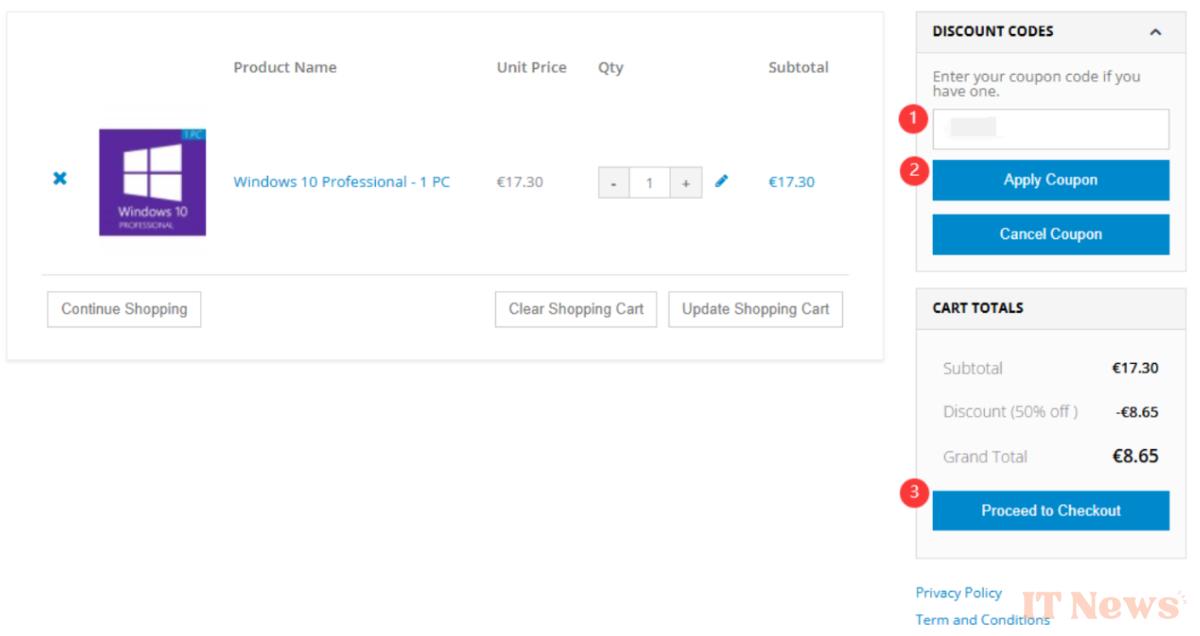Collapse the Discount Codes section chevron
Image resolution: width=1200 pixels, height=636 pixels.
pyautogui.click(x=1156, y=32)
